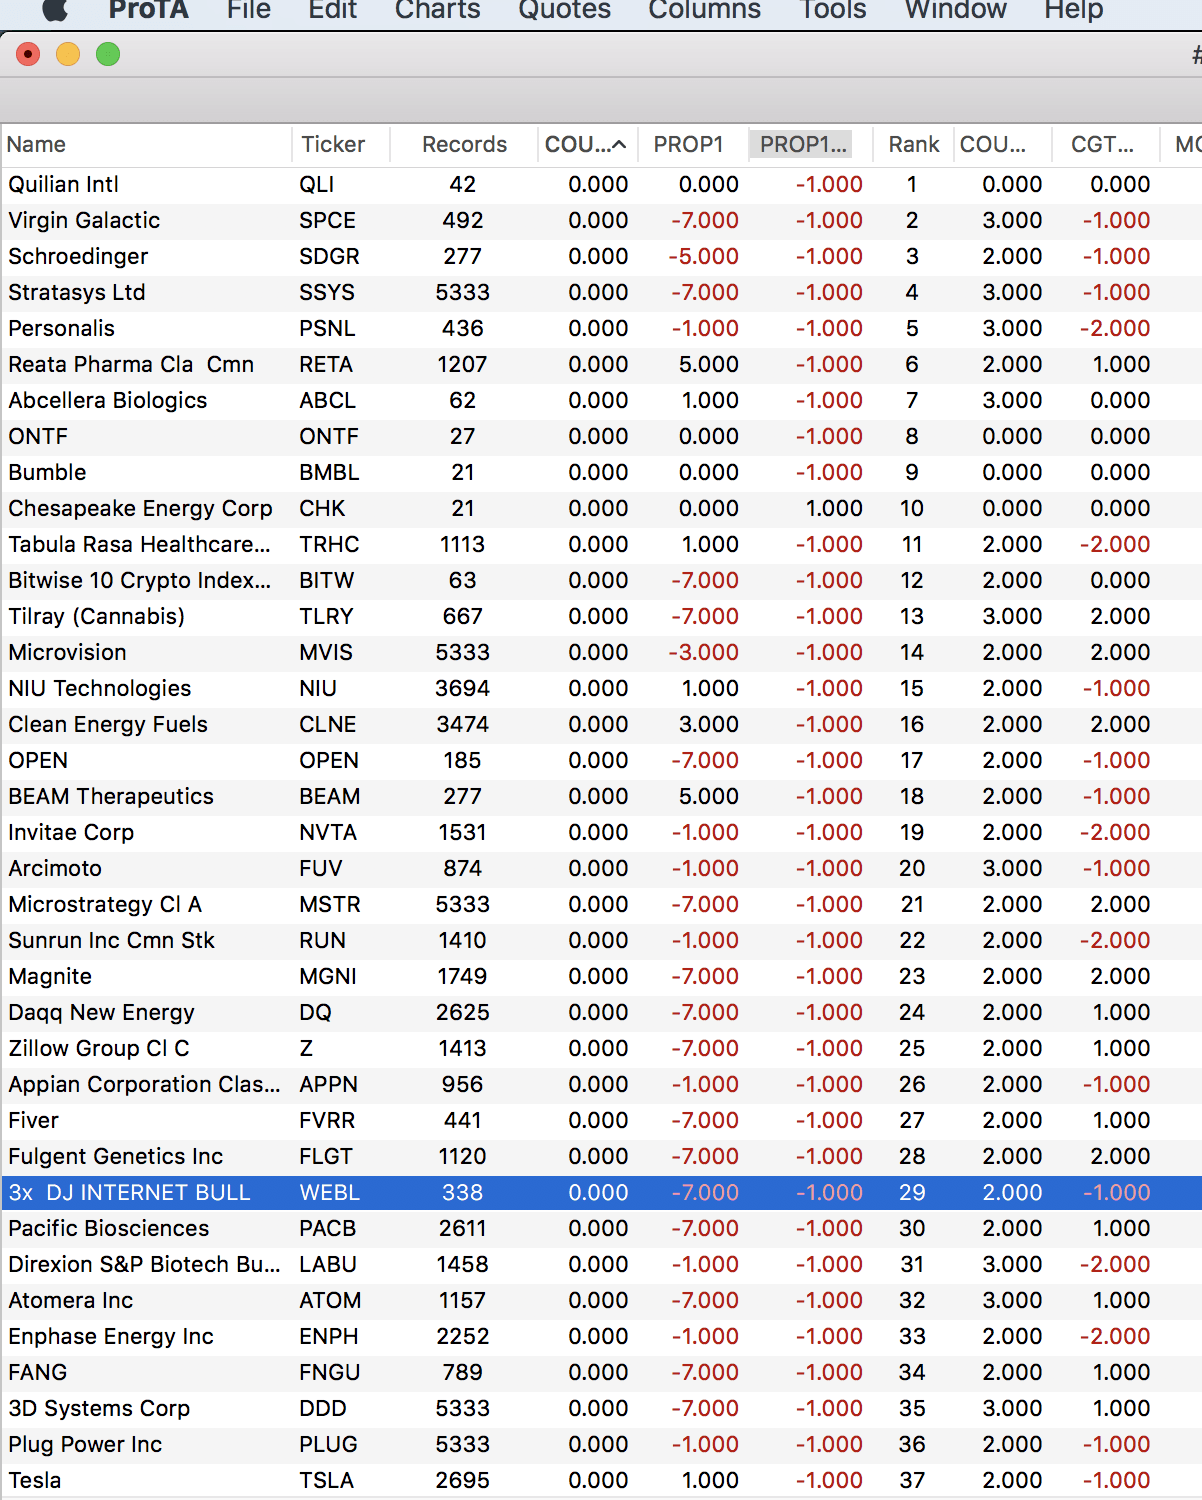Select the Plug Power Inc row
This screenshot has width=1202, height=1500.
click(601, 1445)
